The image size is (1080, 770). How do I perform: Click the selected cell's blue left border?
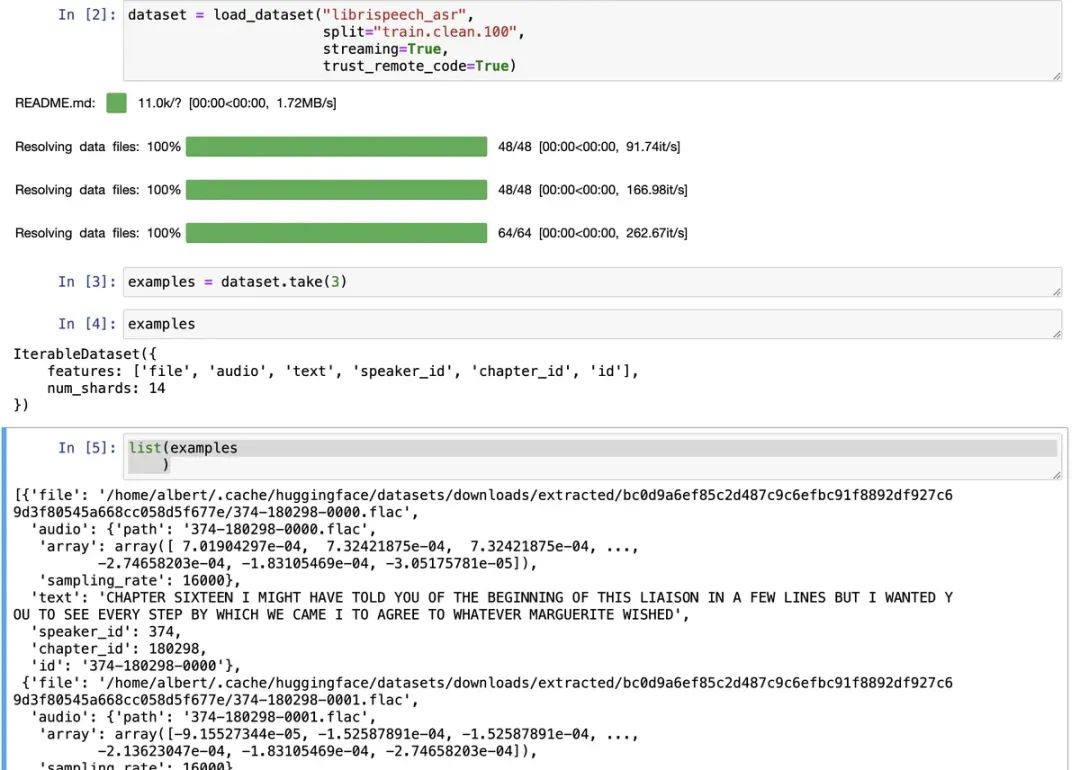coord(4,599)
